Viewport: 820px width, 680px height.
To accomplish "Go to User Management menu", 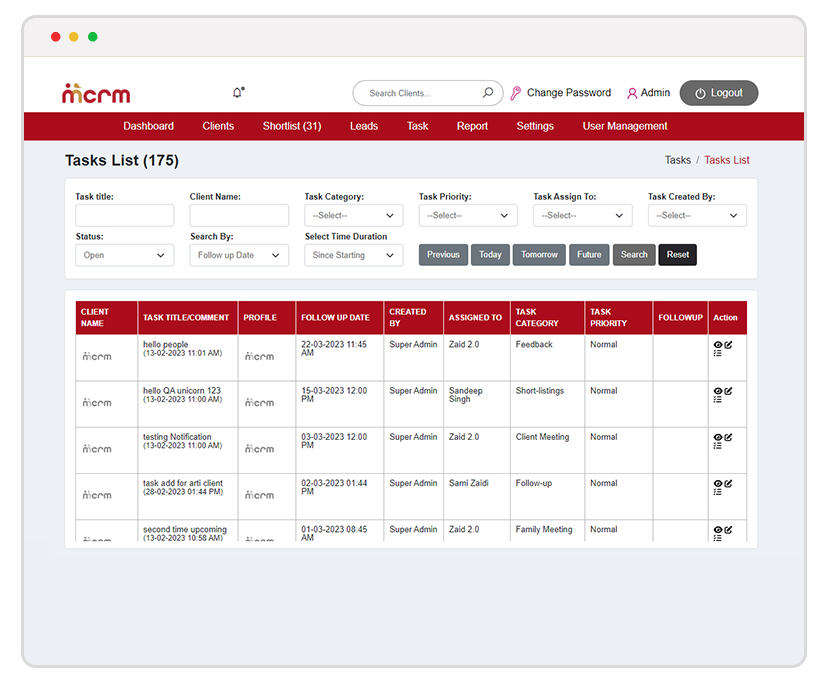I will 625,126.
